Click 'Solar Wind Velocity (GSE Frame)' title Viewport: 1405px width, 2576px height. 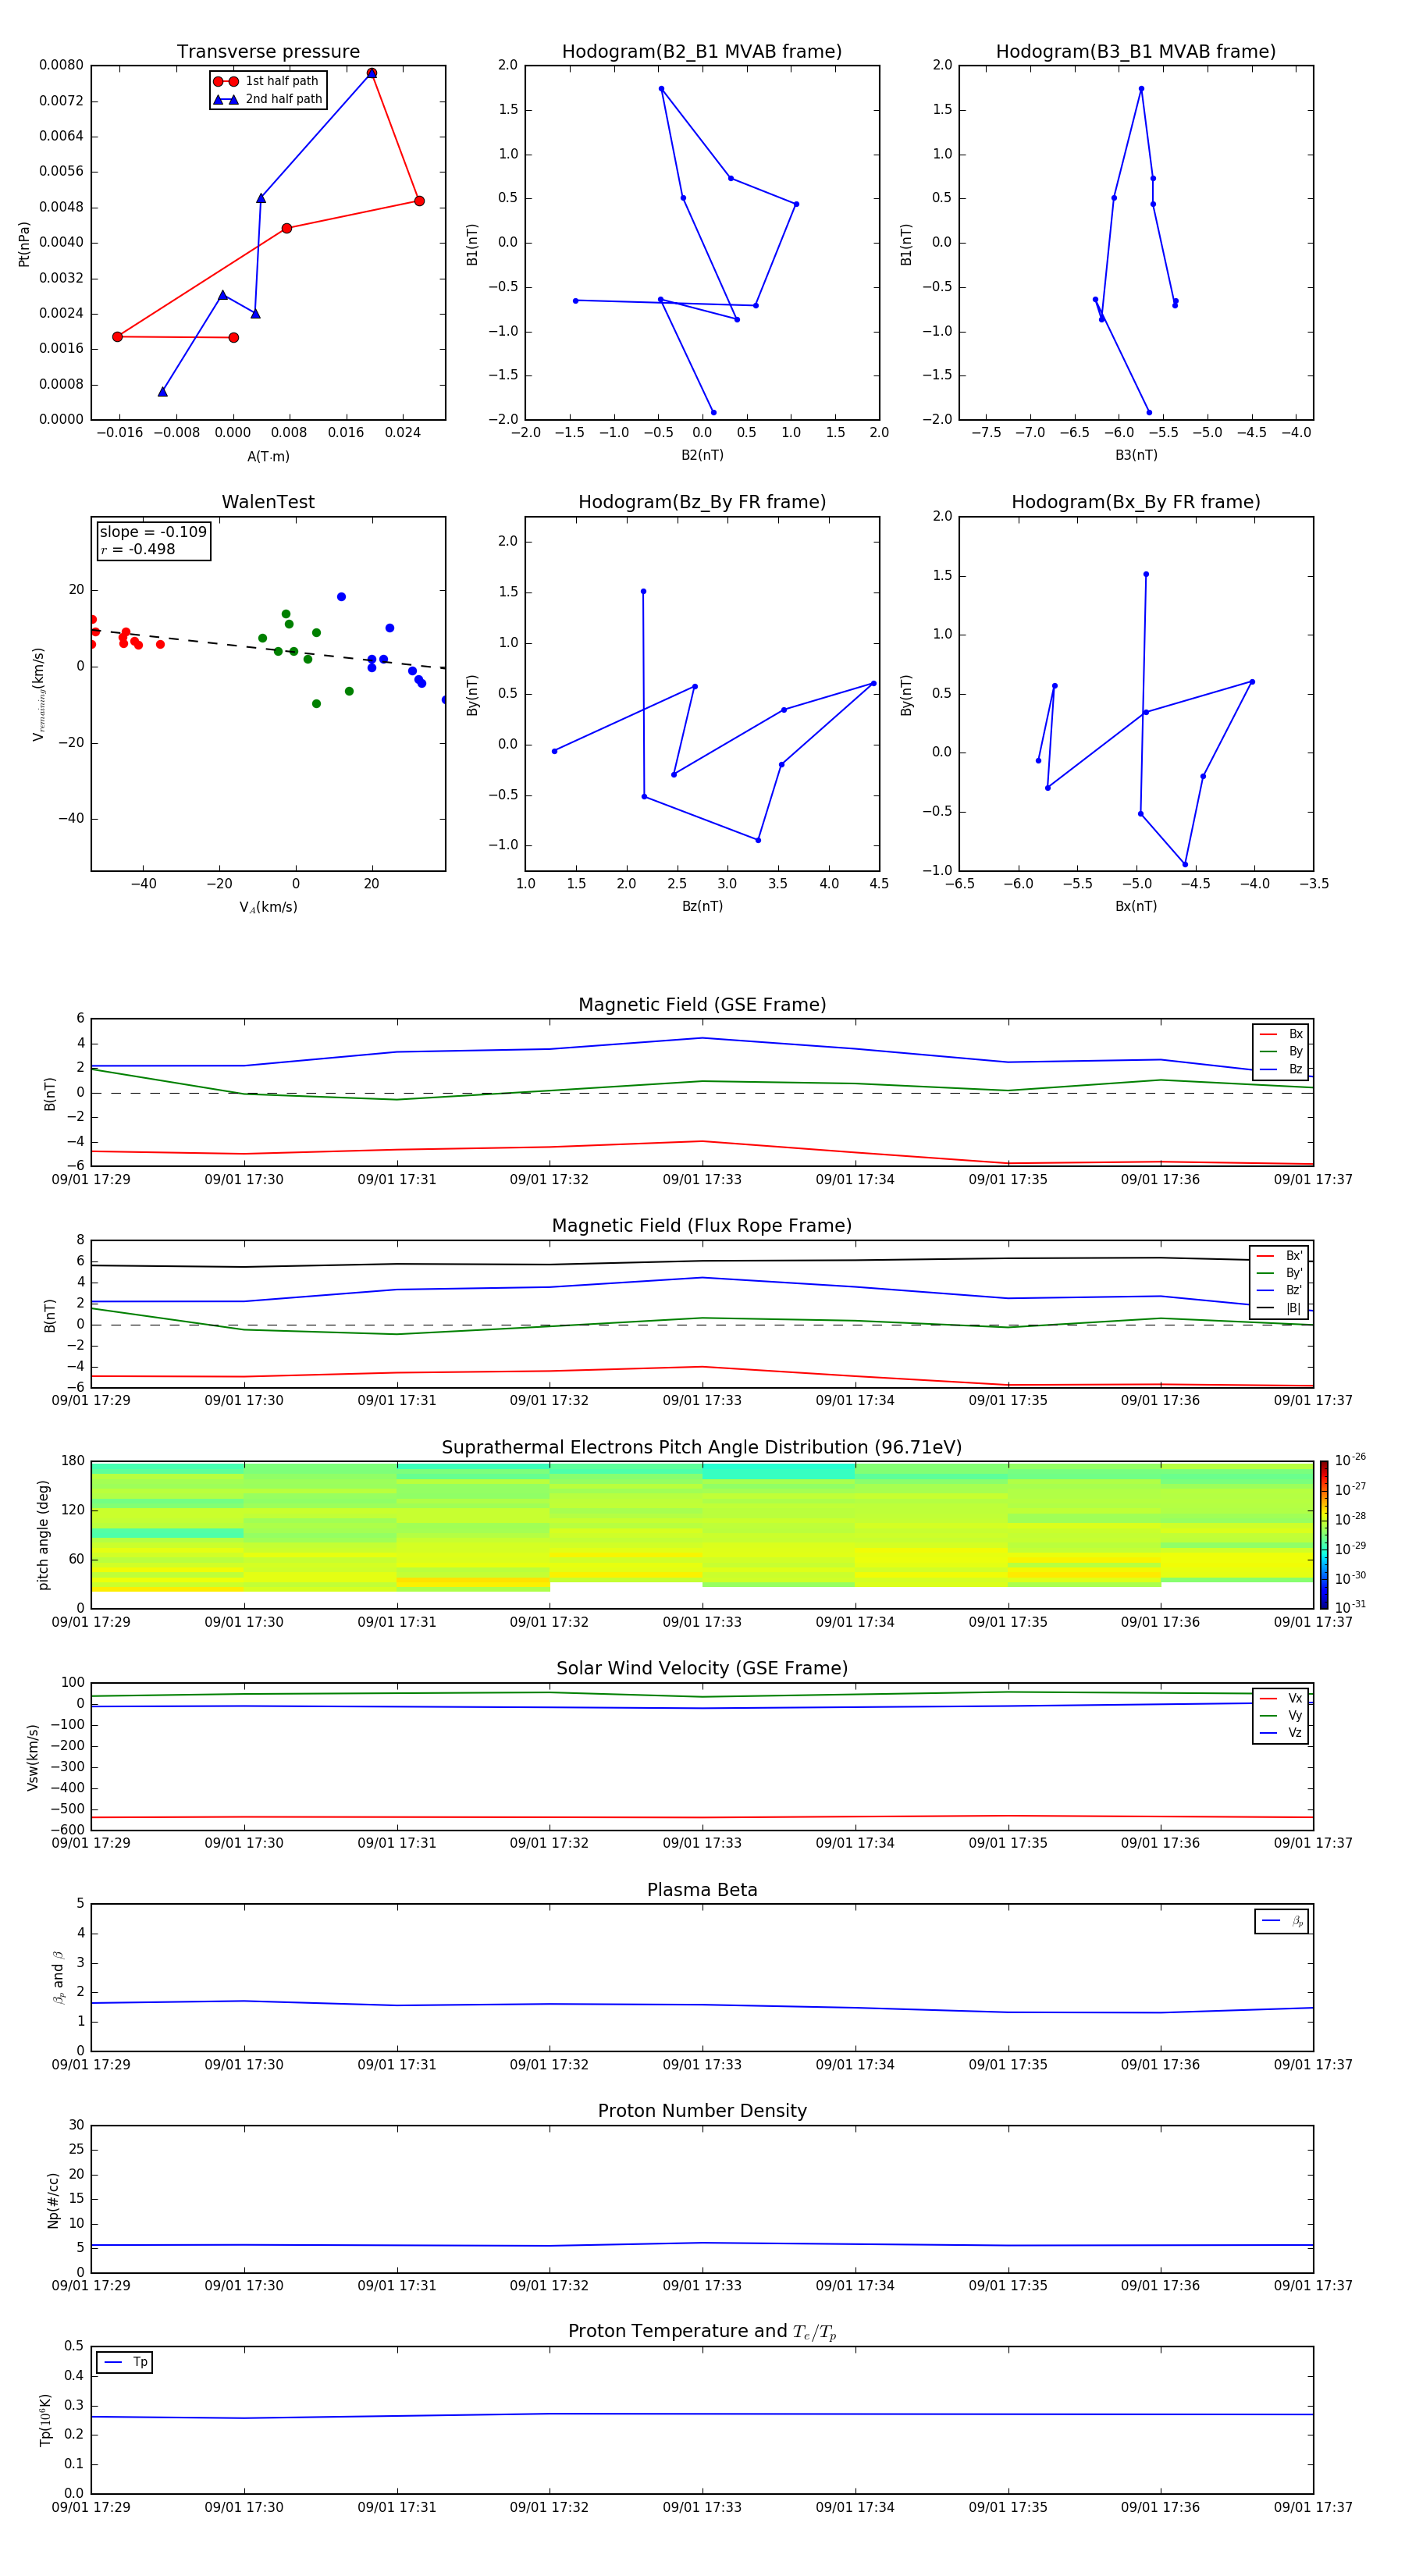click(702, 1668)
